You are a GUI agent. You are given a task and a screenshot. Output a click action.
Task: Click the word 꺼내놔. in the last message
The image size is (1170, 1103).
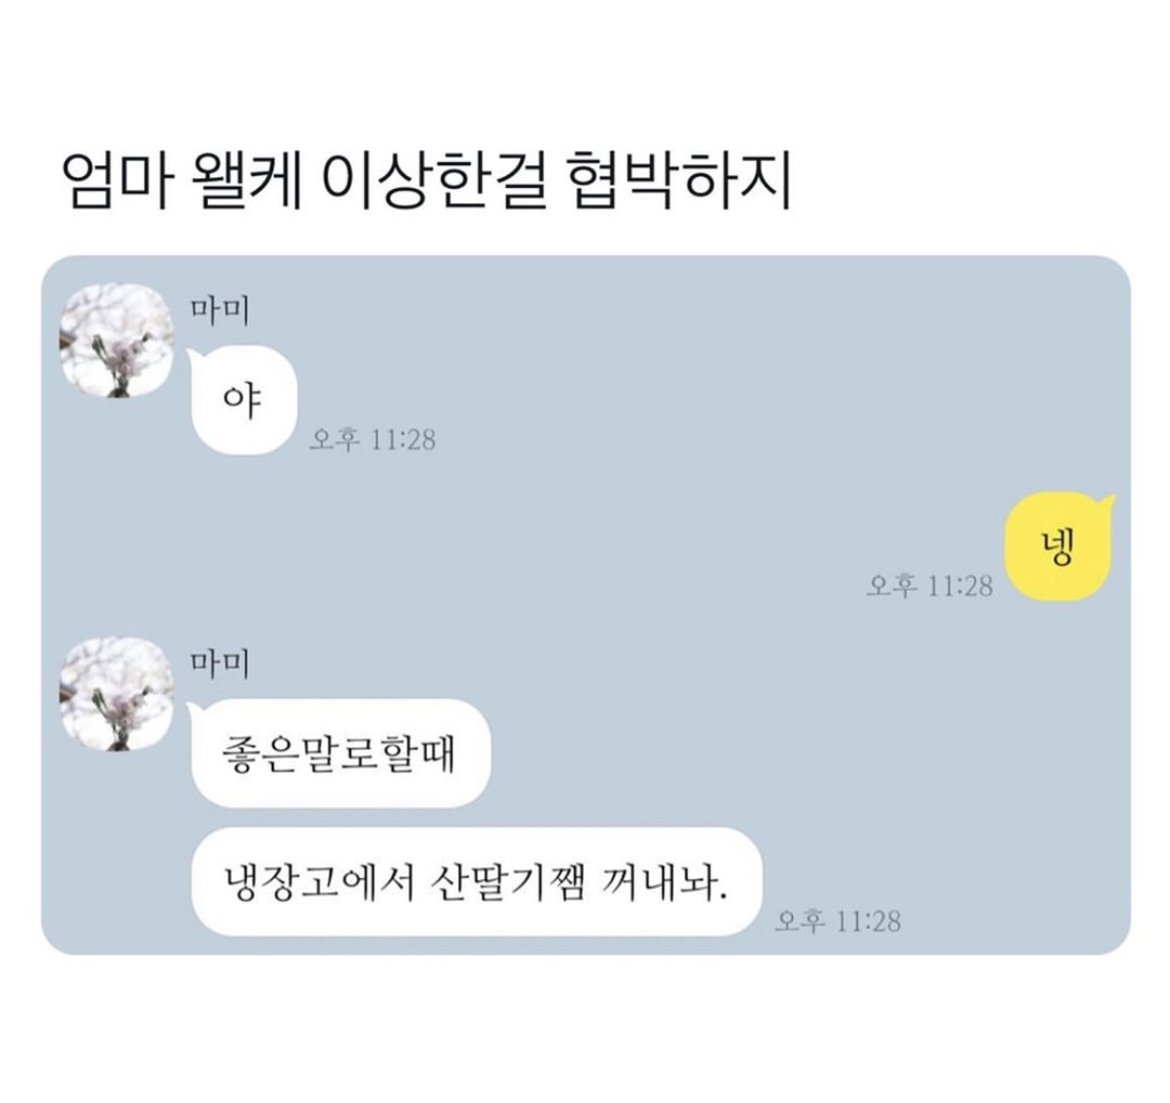666,884
